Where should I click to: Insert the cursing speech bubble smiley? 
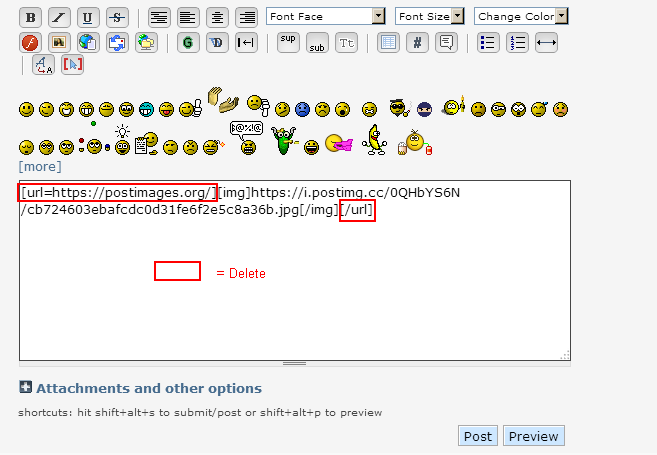click(x=247, y=138)
